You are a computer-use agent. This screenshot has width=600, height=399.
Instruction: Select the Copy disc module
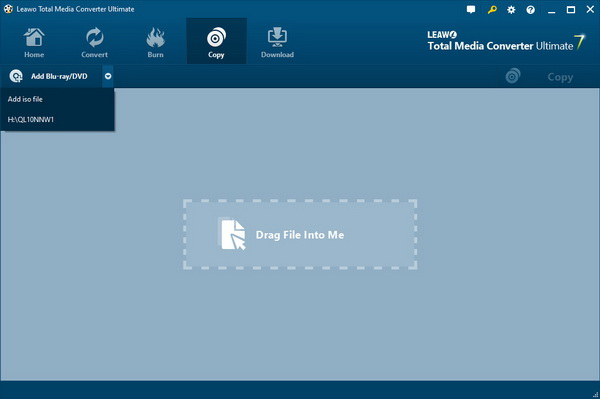click(216, 42)
